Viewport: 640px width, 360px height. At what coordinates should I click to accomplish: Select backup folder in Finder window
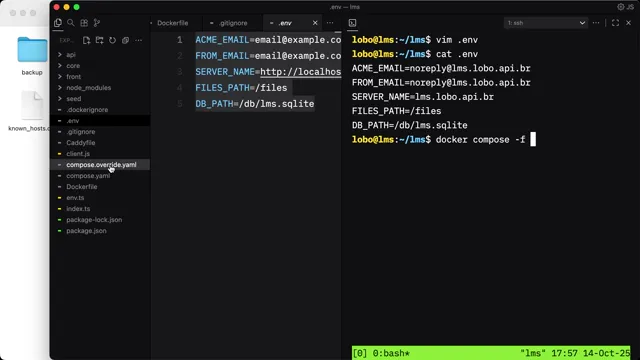coord(32,56)
